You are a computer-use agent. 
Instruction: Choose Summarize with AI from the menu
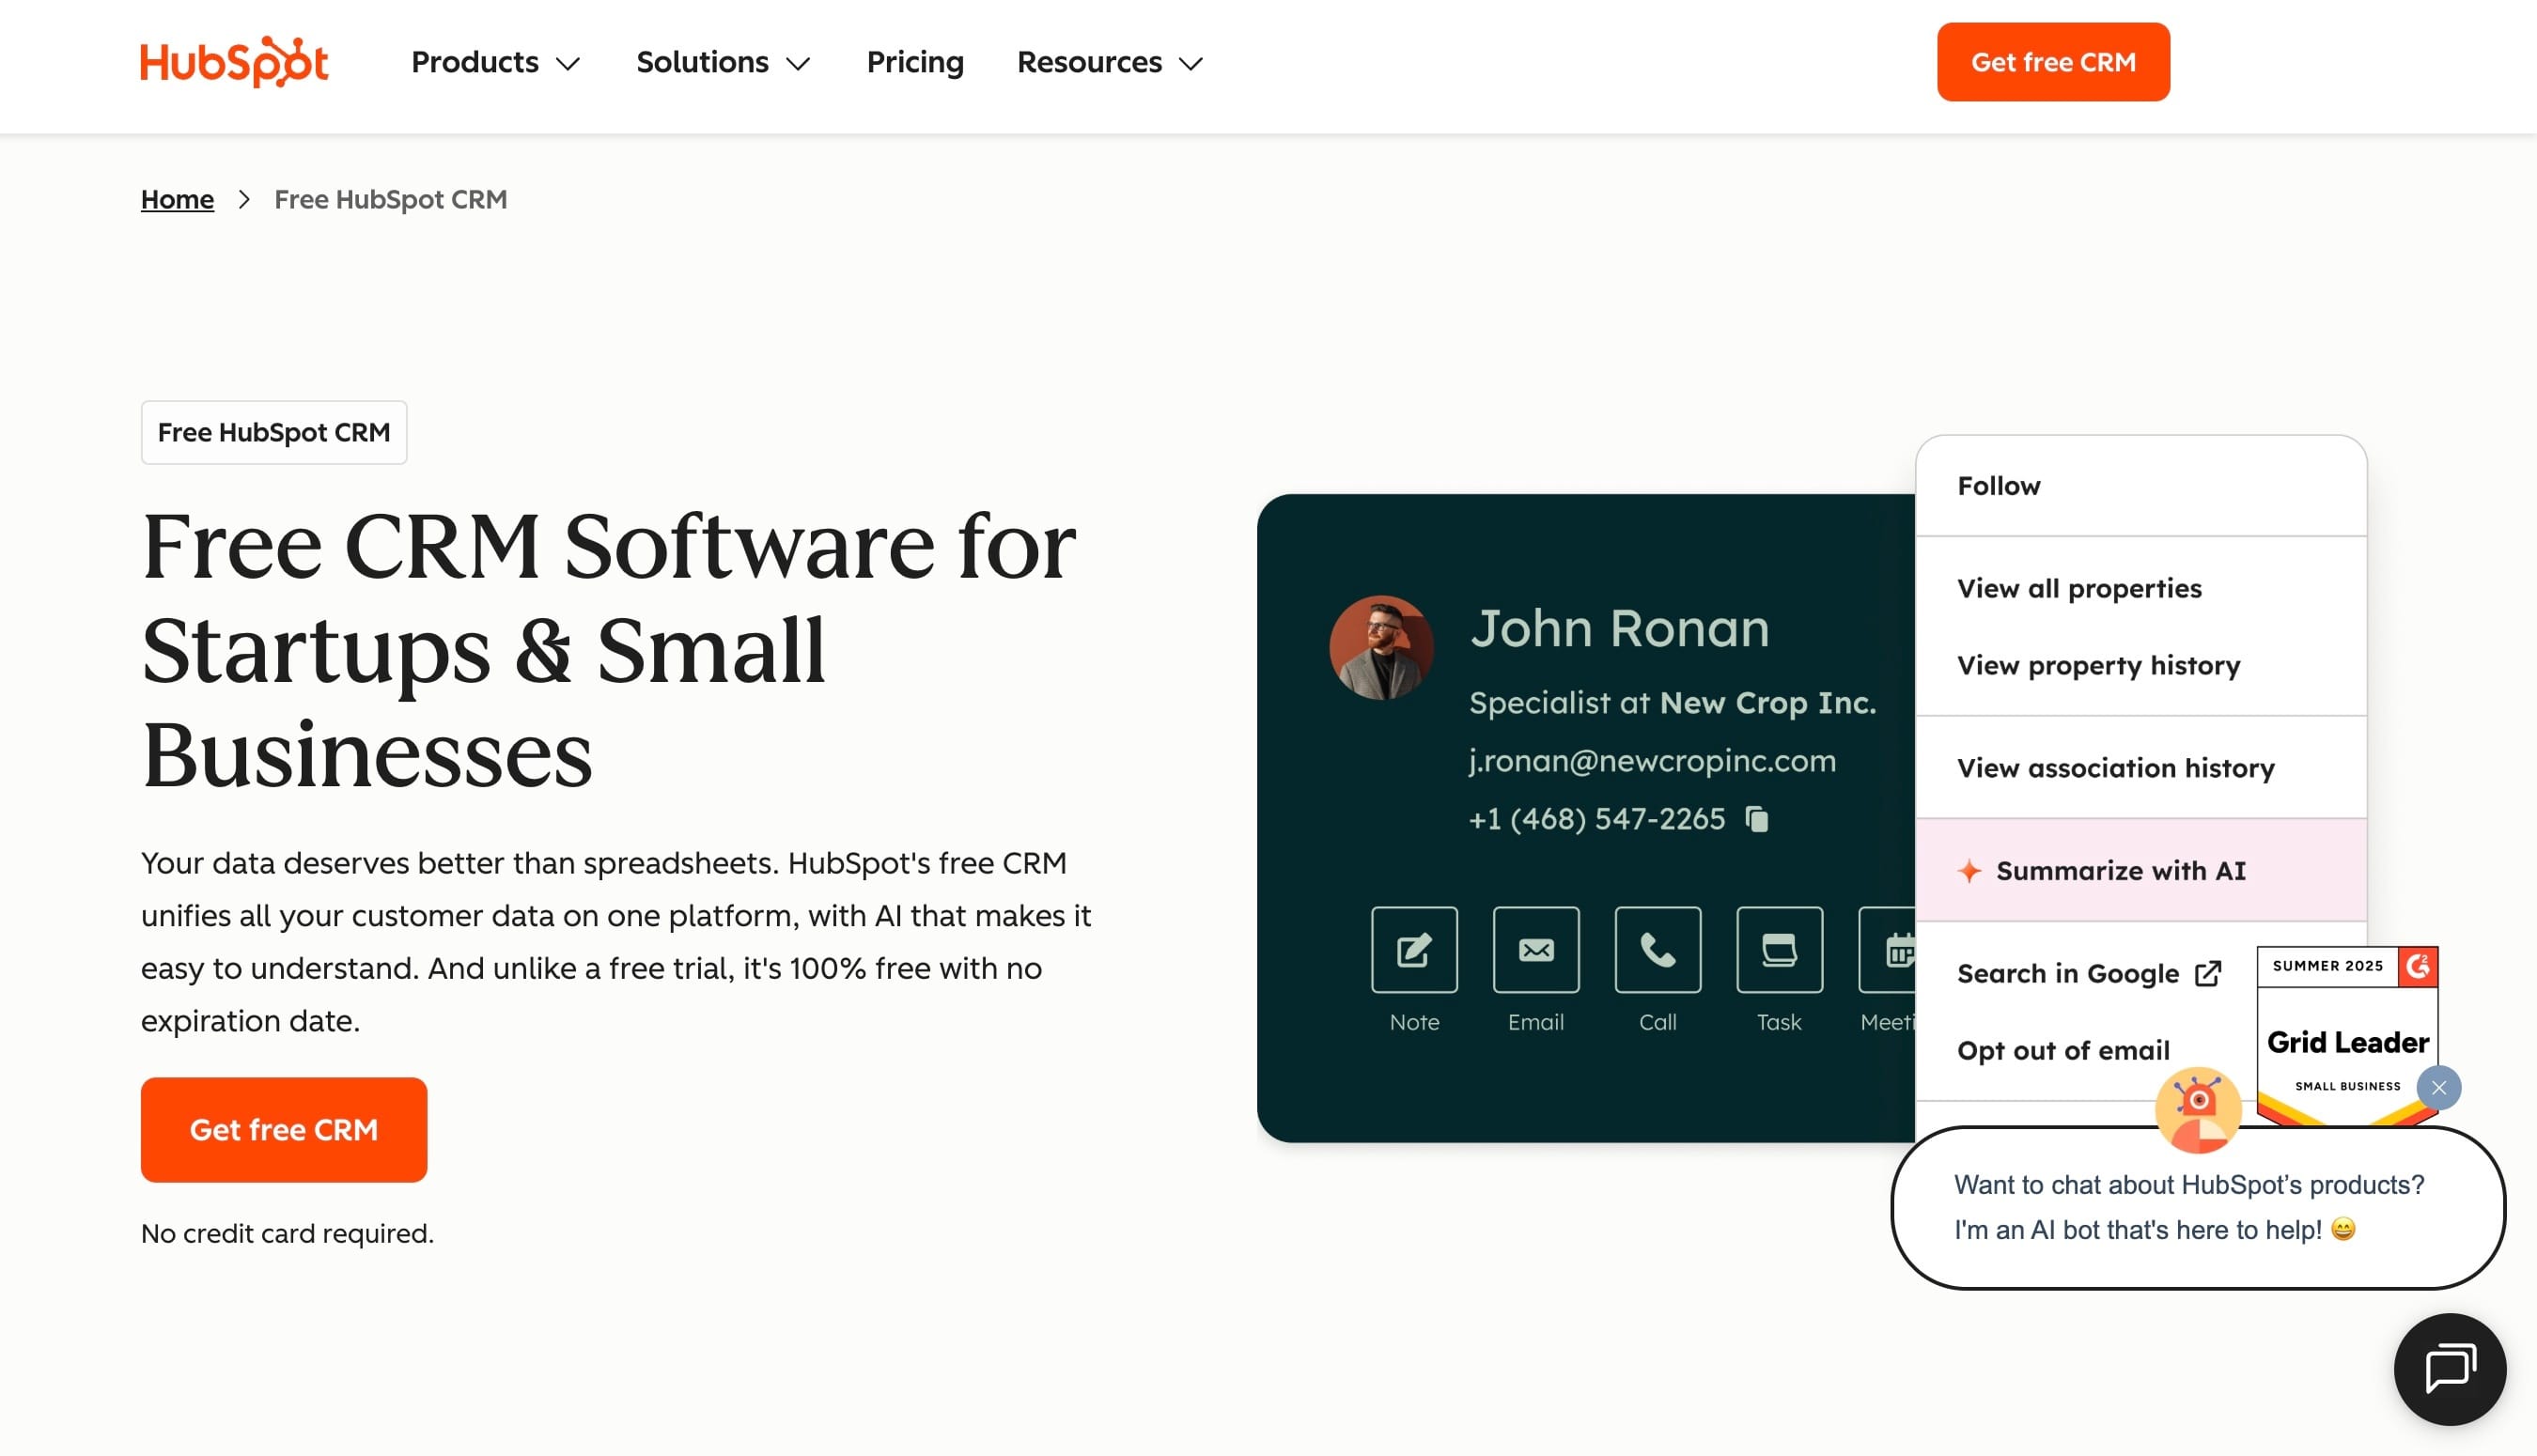(2121, 870)
